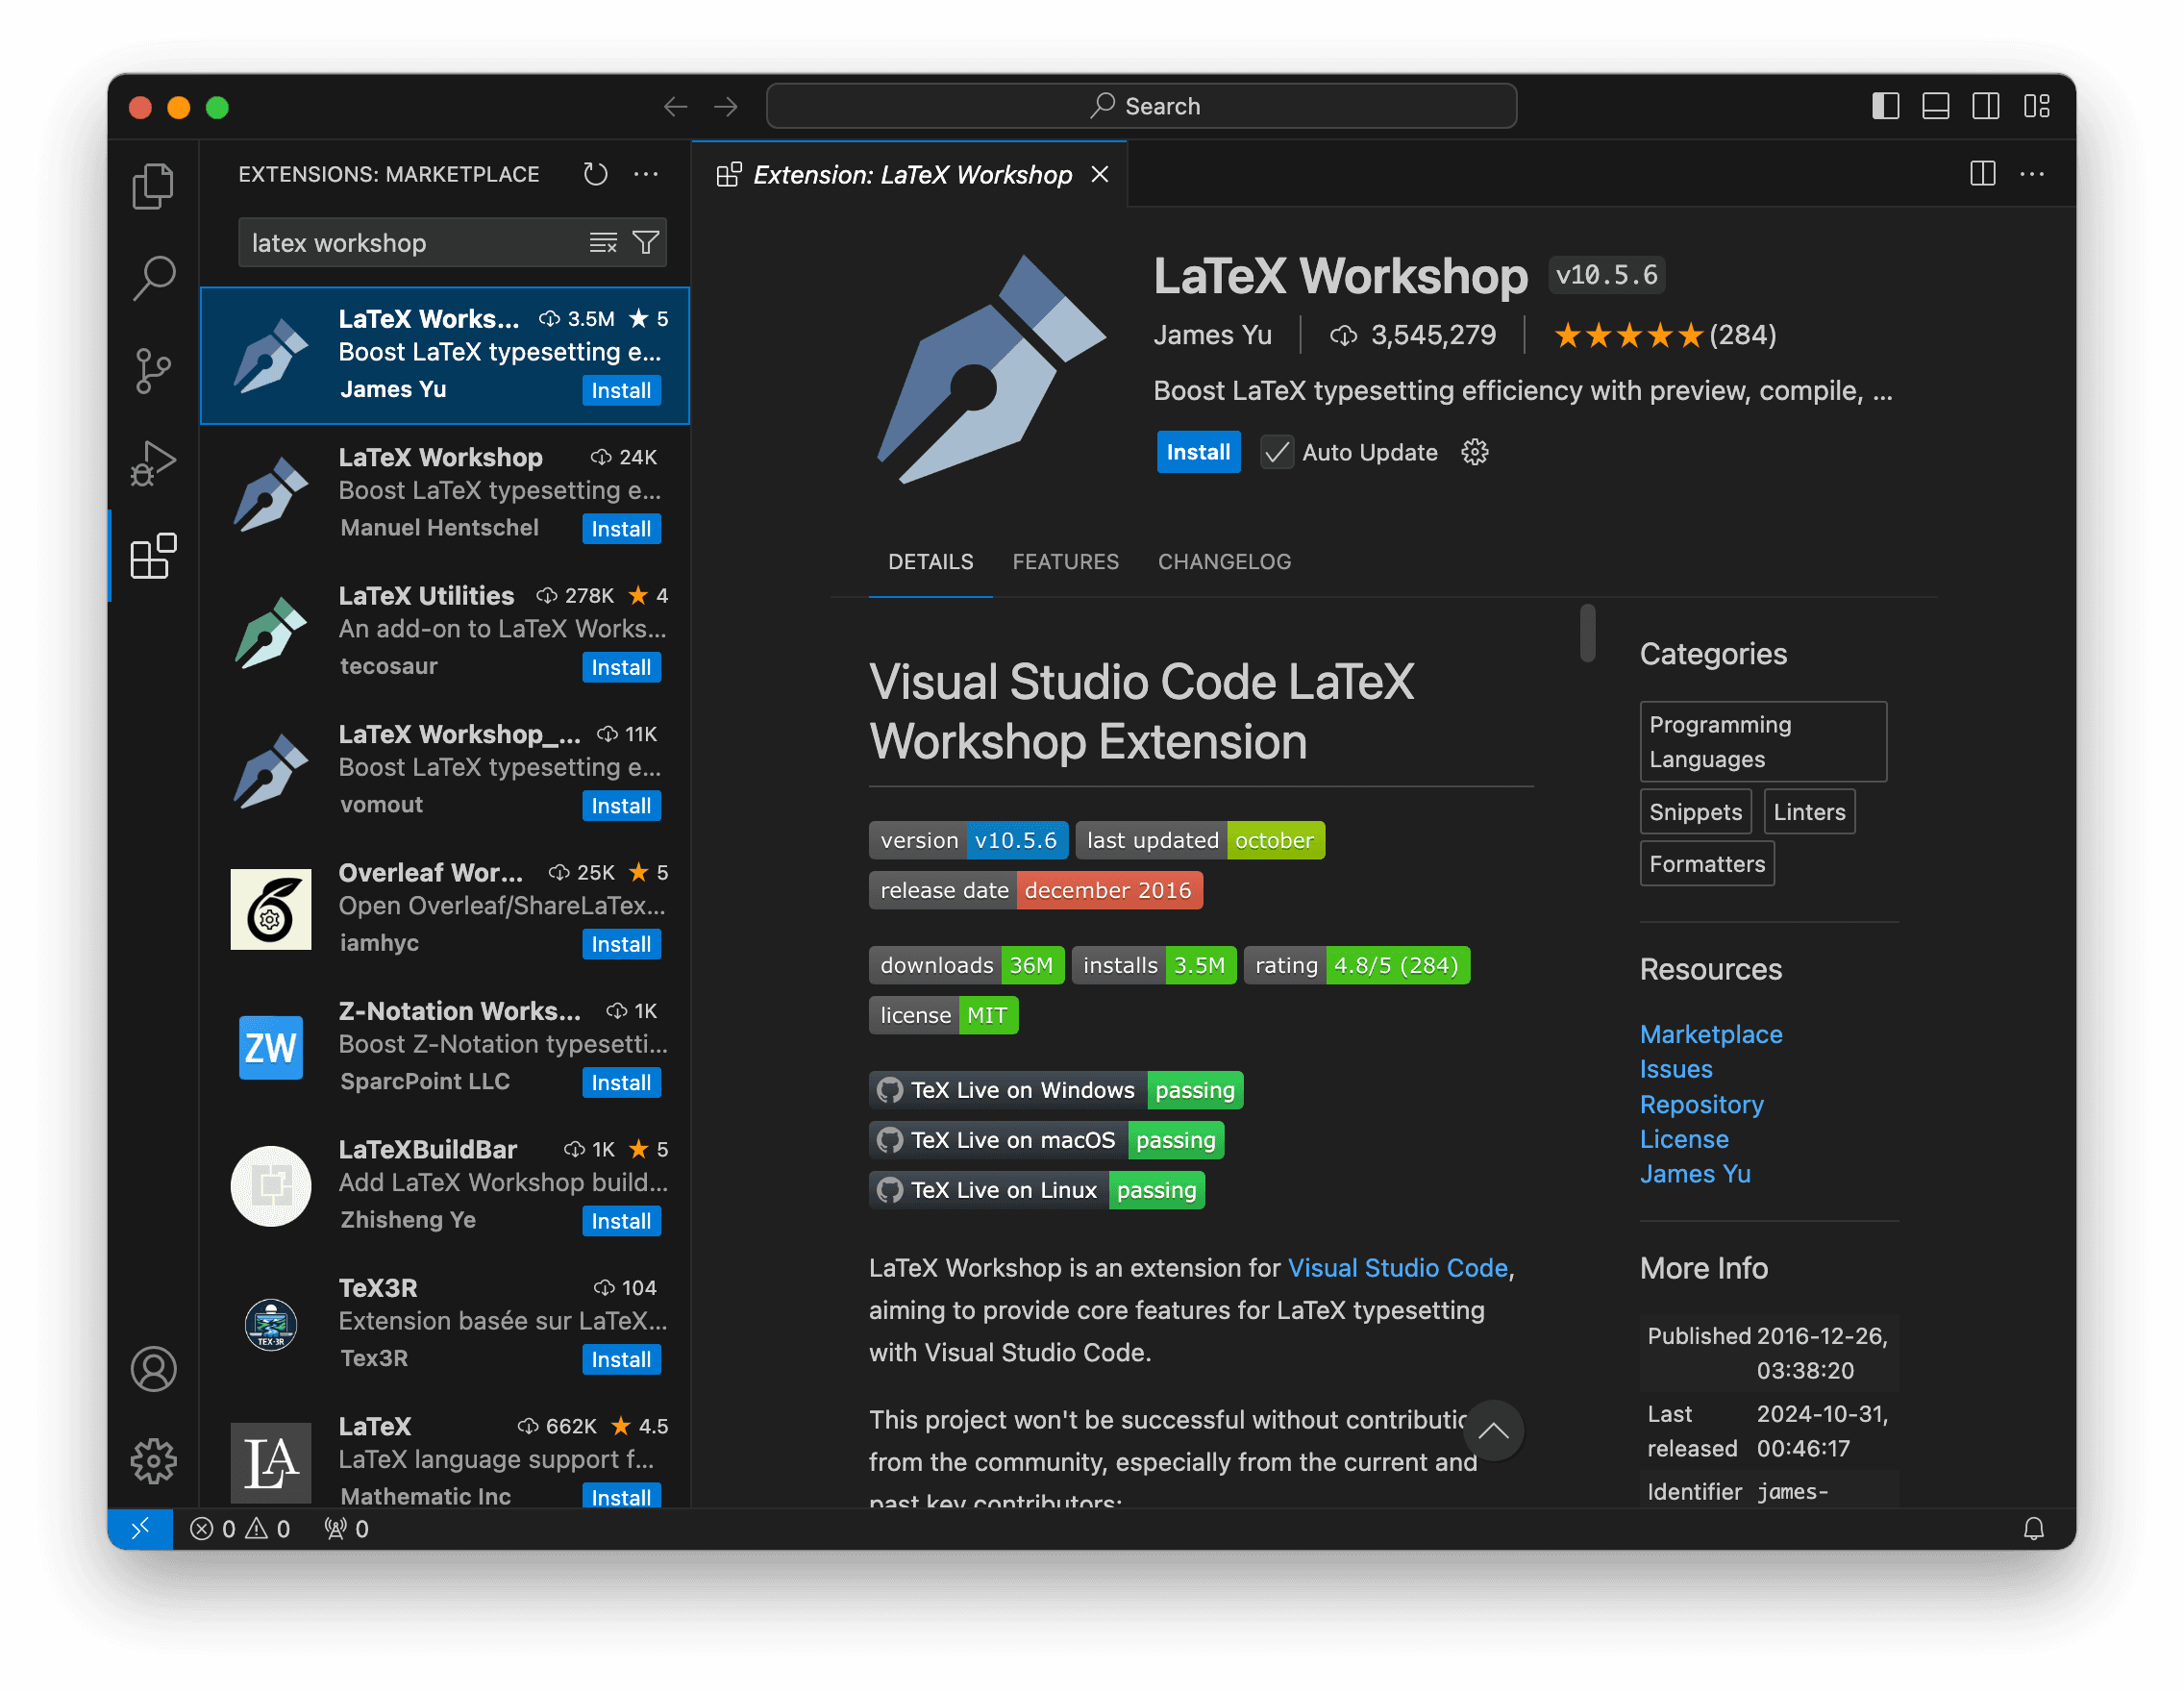Install LaTeX Utilities by tecosaur
Image resolution: width=2184 pixels, height=1692 pixels.
pyautogui.click(x=621, y=667)
